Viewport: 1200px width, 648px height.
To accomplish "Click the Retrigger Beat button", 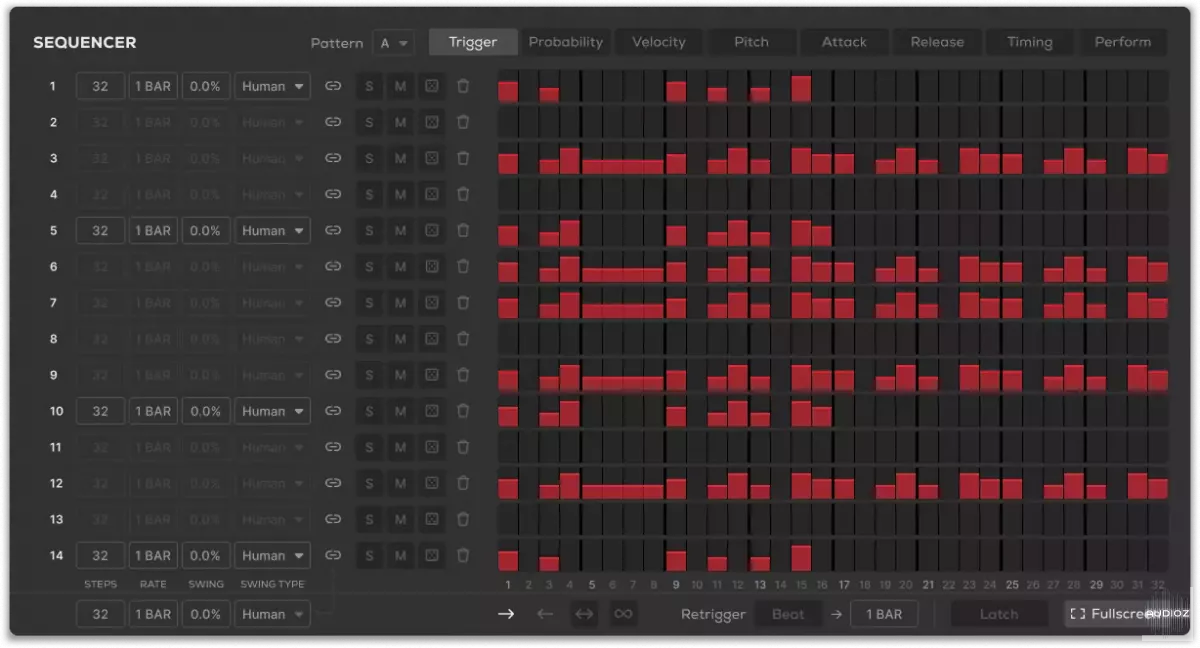I will tap(788, 614).
